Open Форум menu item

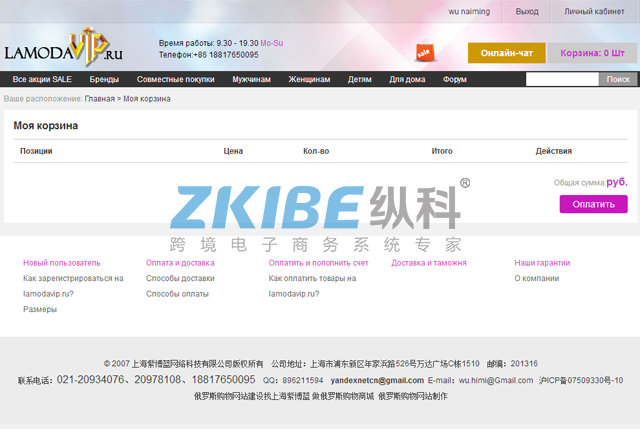tap(455, 79)
